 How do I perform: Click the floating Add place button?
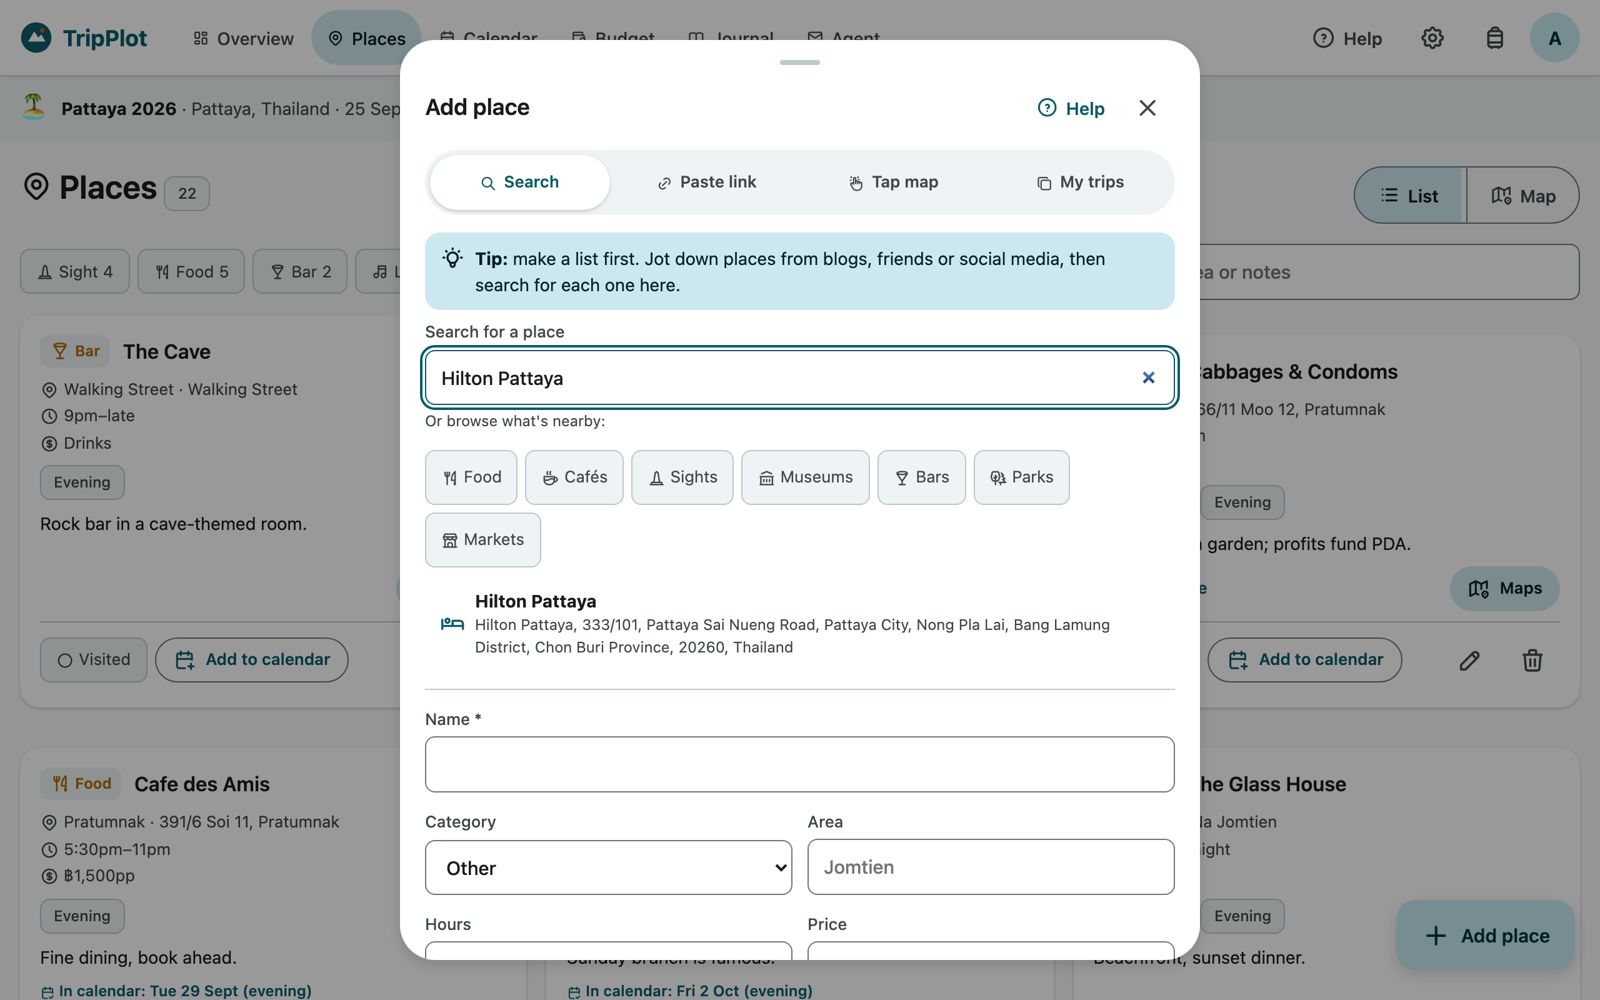point(1486,935)
